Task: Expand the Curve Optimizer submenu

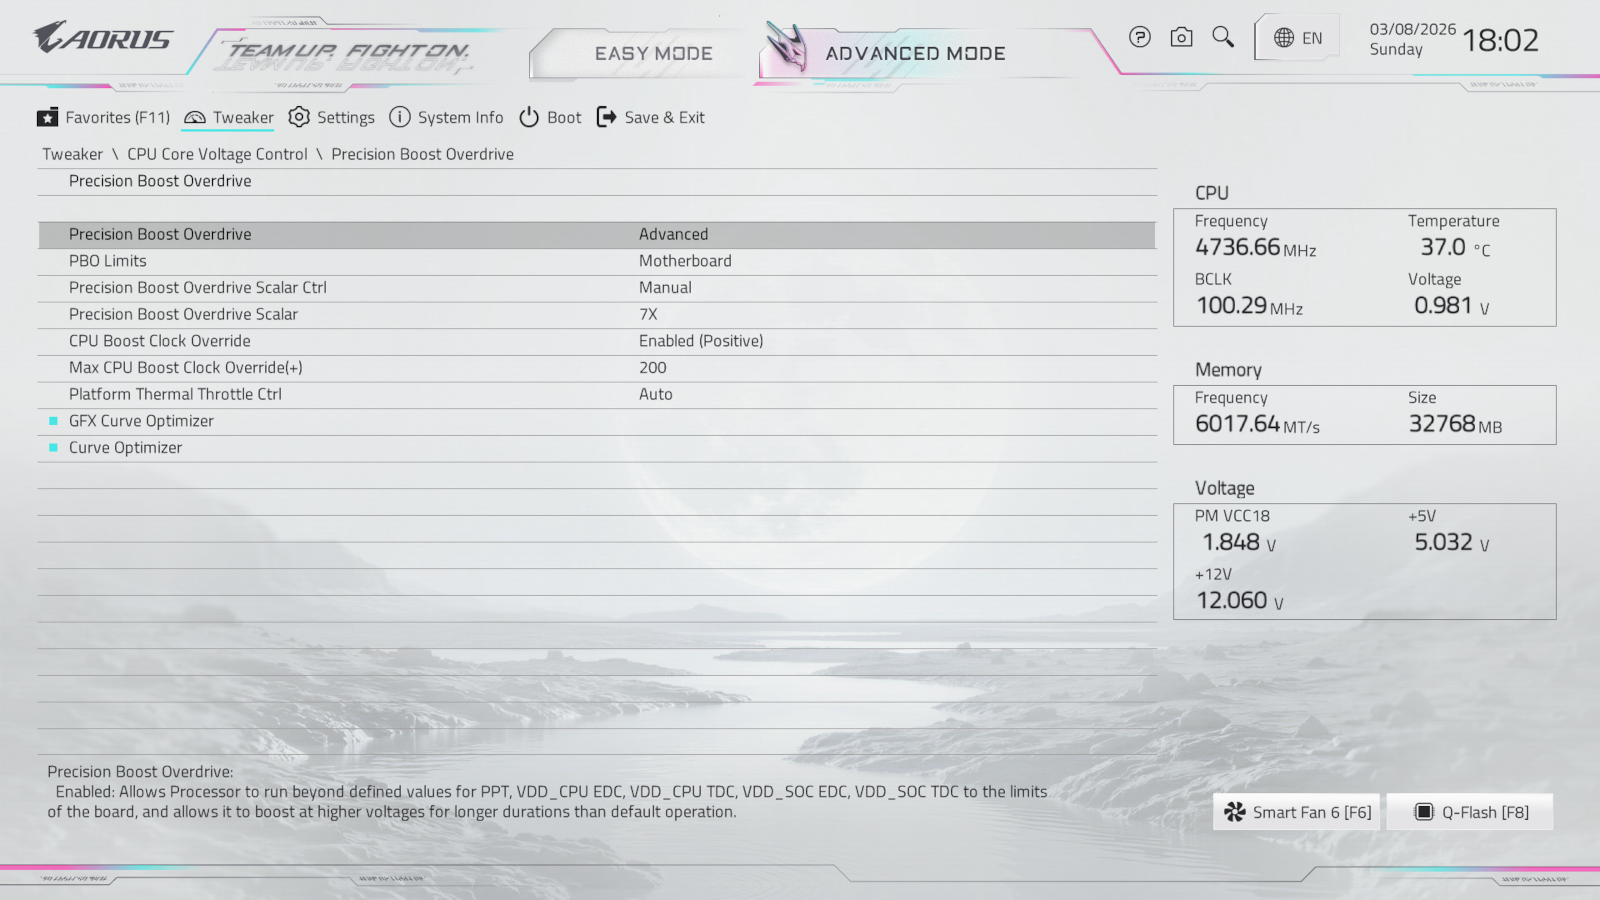Action: point(125,448)
